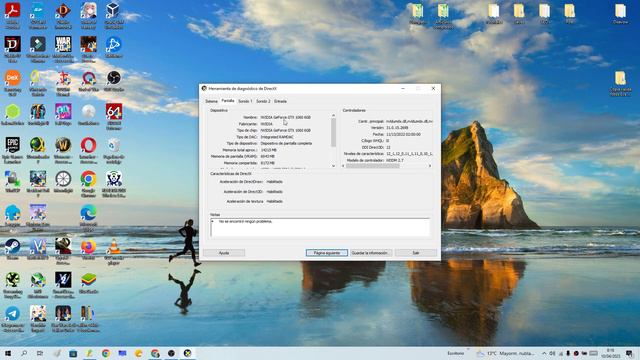Open Task View on the taskbar

[40, 353]
